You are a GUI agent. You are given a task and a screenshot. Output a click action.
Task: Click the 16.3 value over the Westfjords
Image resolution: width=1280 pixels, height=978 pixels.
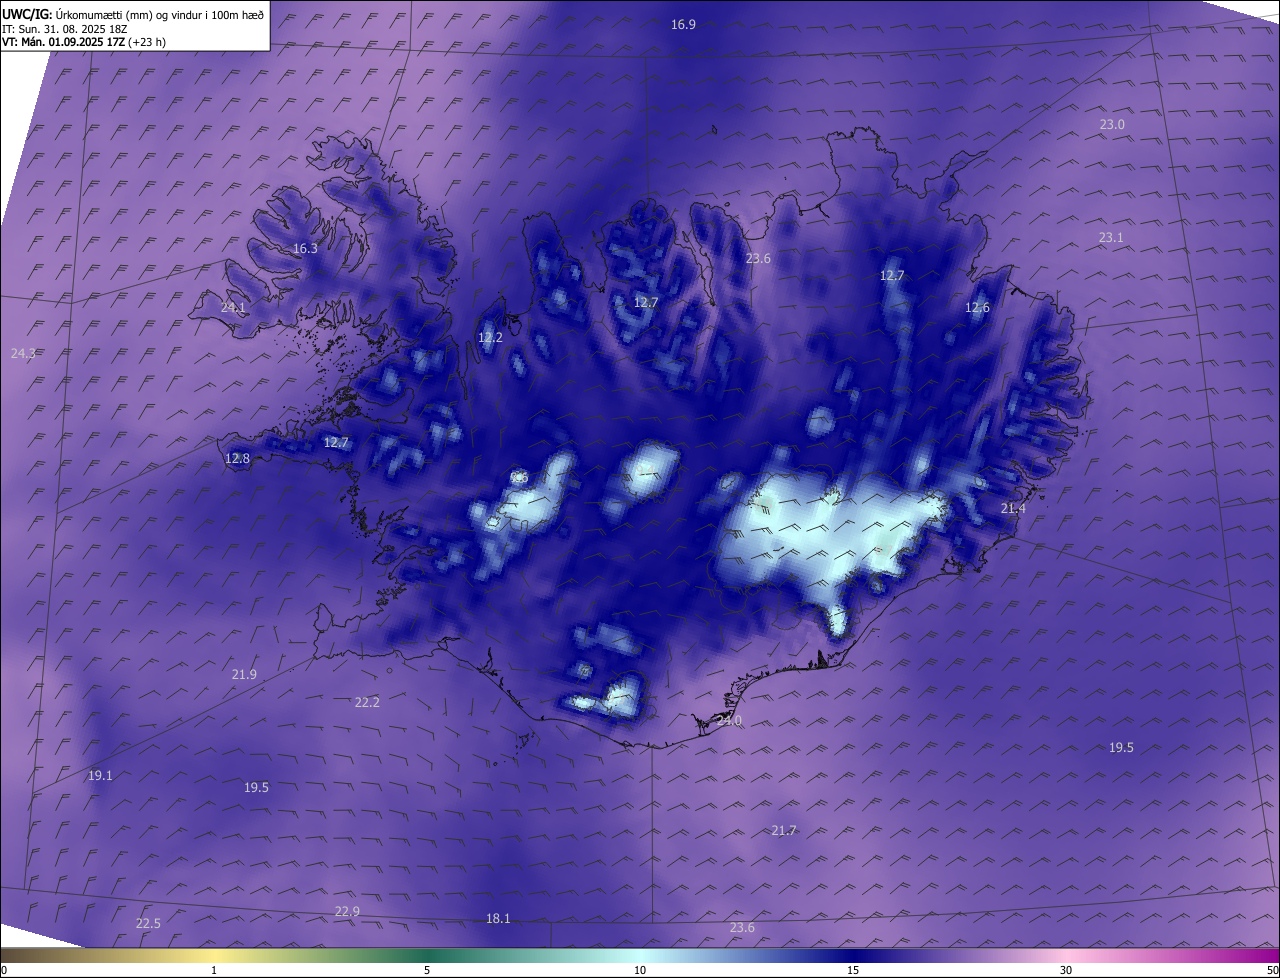coord(305,248)
